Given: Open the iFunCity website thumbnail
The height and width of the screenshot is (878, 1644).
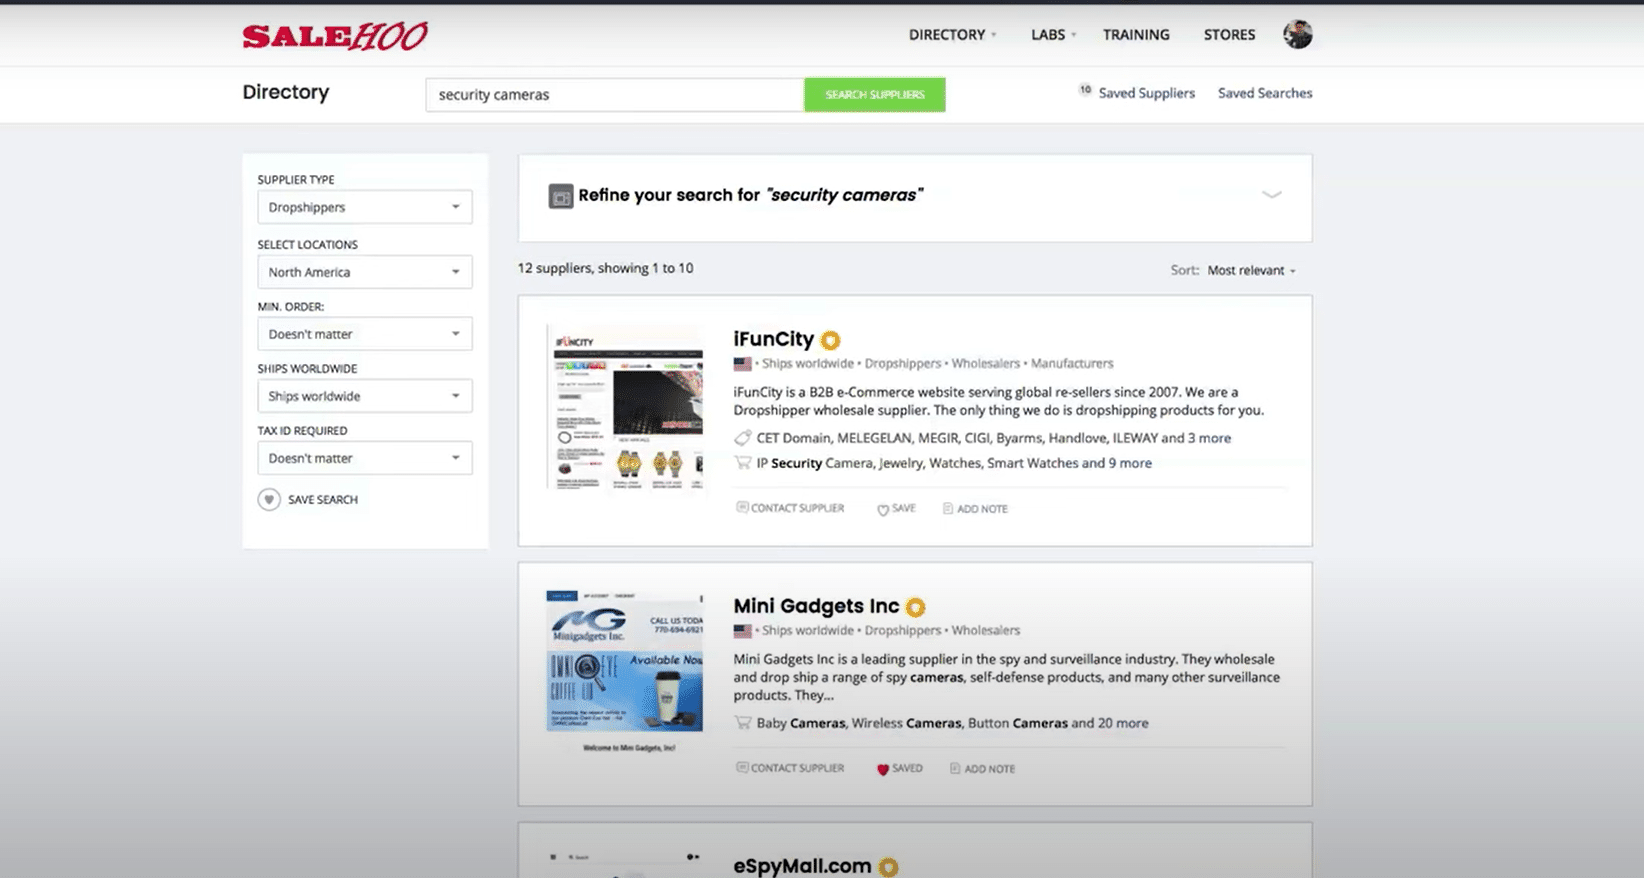Looking at the screenshot, I should [625, 407].
